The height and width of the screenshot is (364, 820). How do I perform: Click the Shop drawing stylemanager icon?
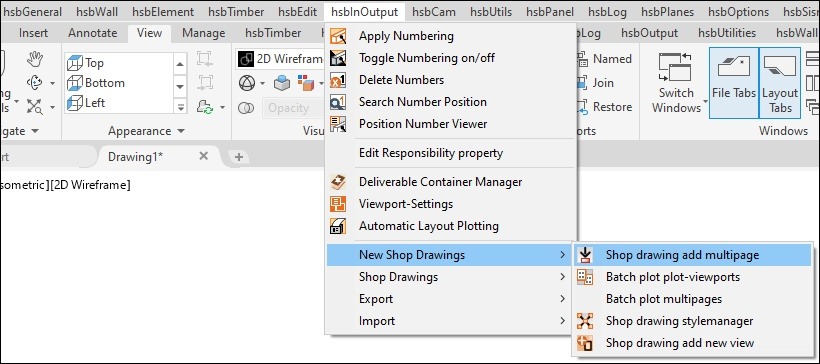[x=585, y=321]
